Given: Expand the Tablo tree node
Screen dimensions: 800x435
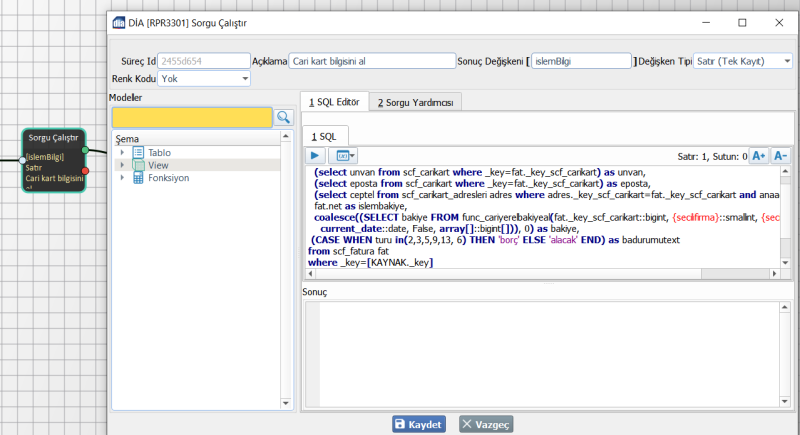Looking at the screenshot, I should [122, 152].
